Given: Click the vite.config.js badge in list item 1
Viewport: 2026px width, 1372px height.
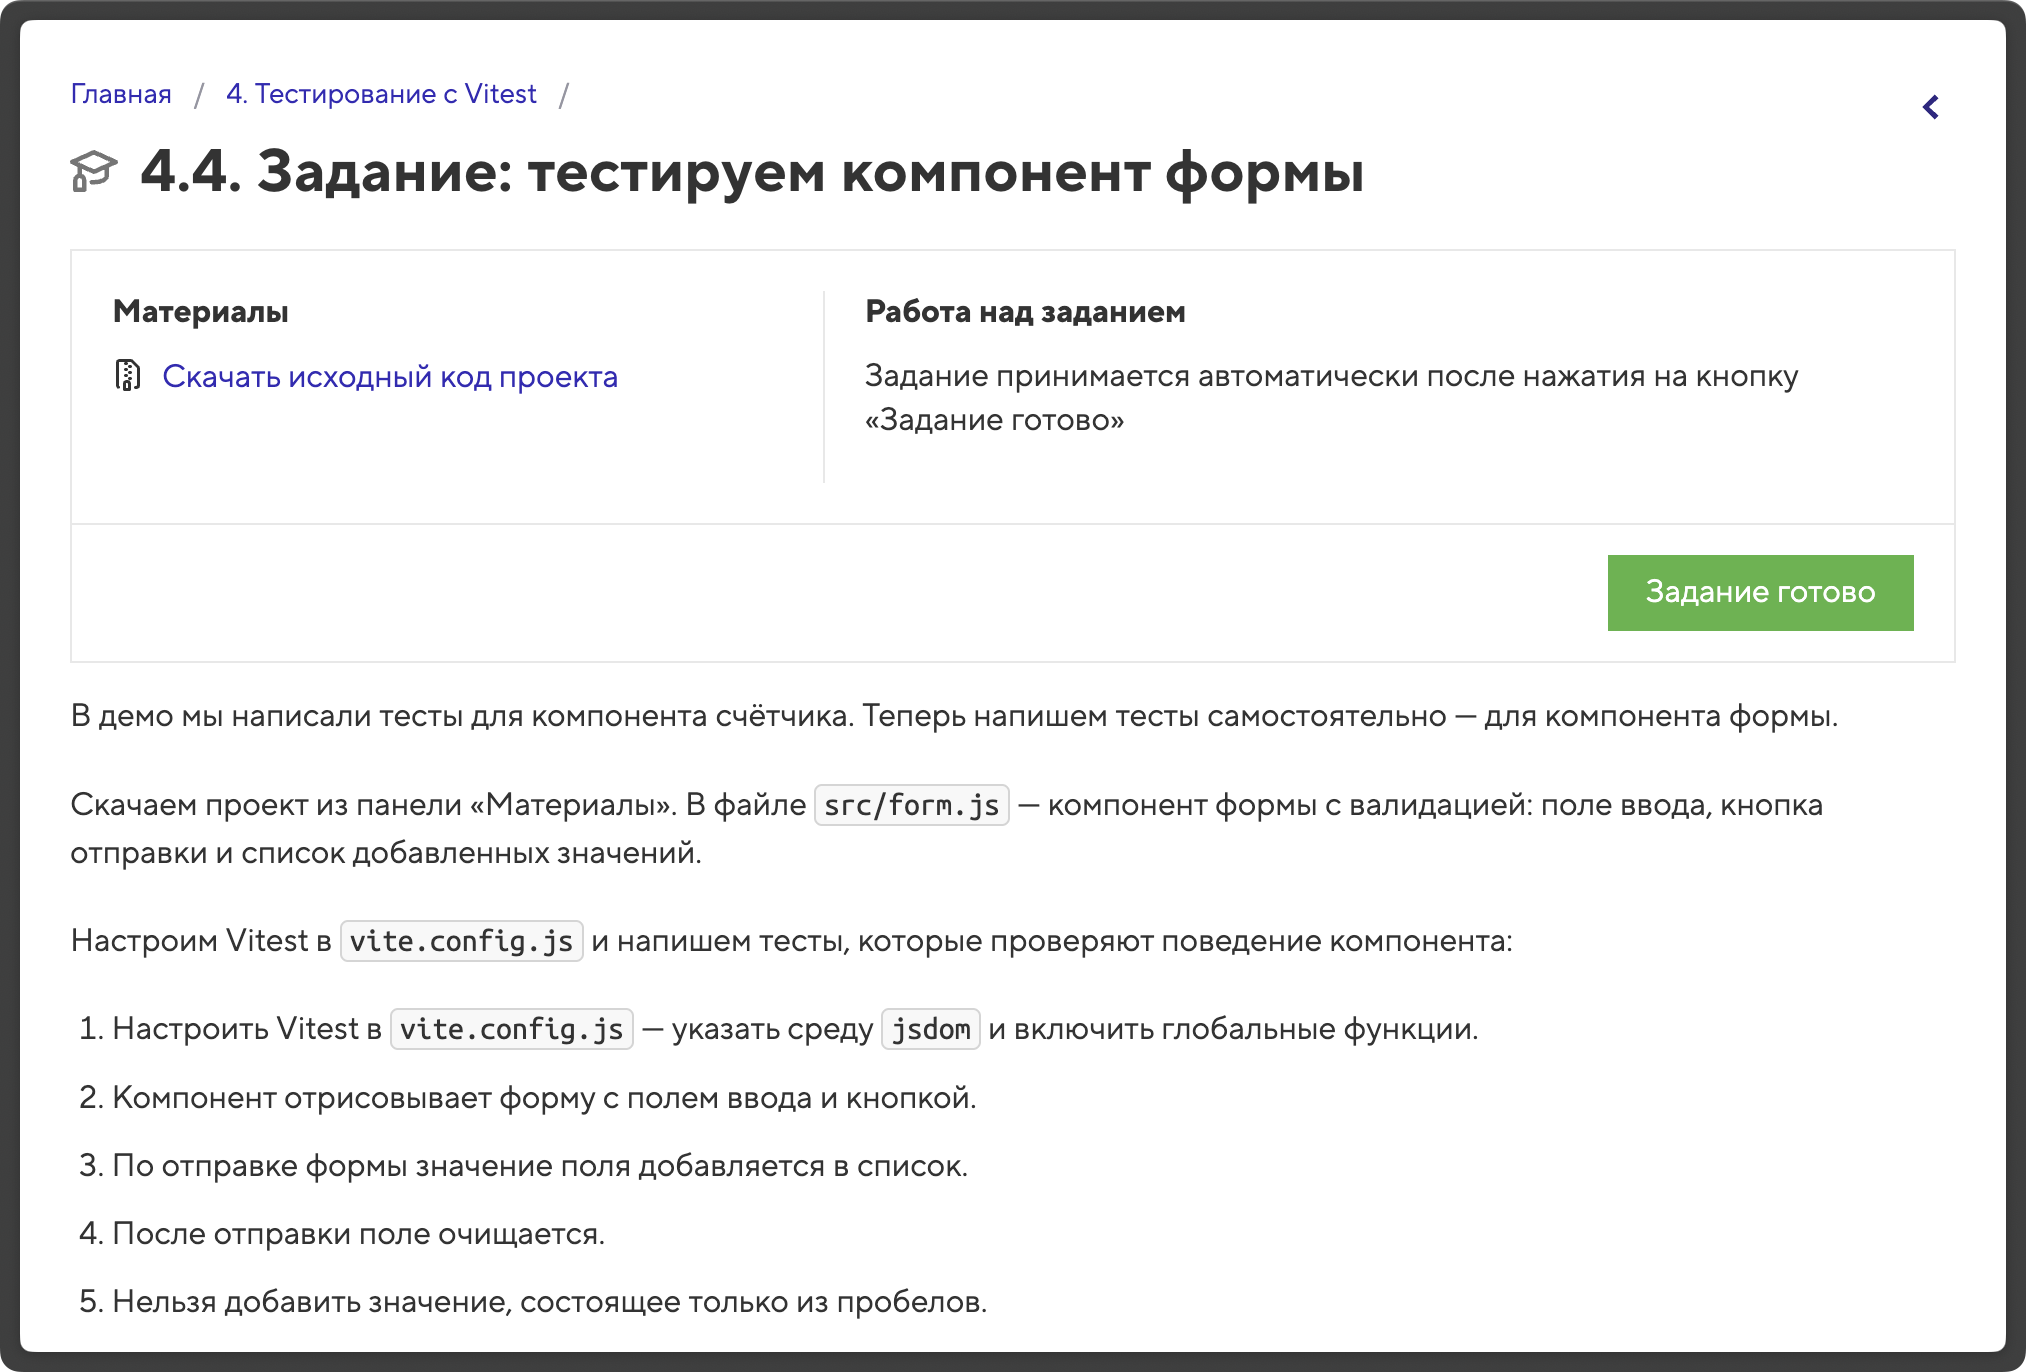Looking at the screenshot, I should [511, 1029].
